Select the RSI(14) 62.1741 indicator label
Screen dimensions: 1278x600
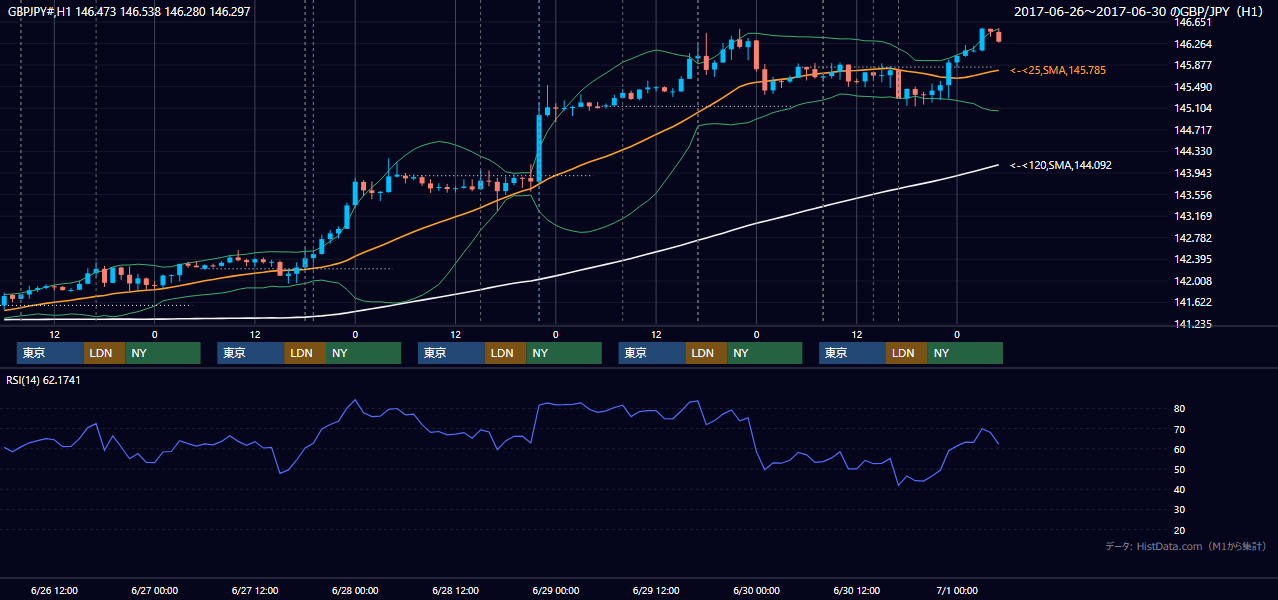(x=44, y=380)
